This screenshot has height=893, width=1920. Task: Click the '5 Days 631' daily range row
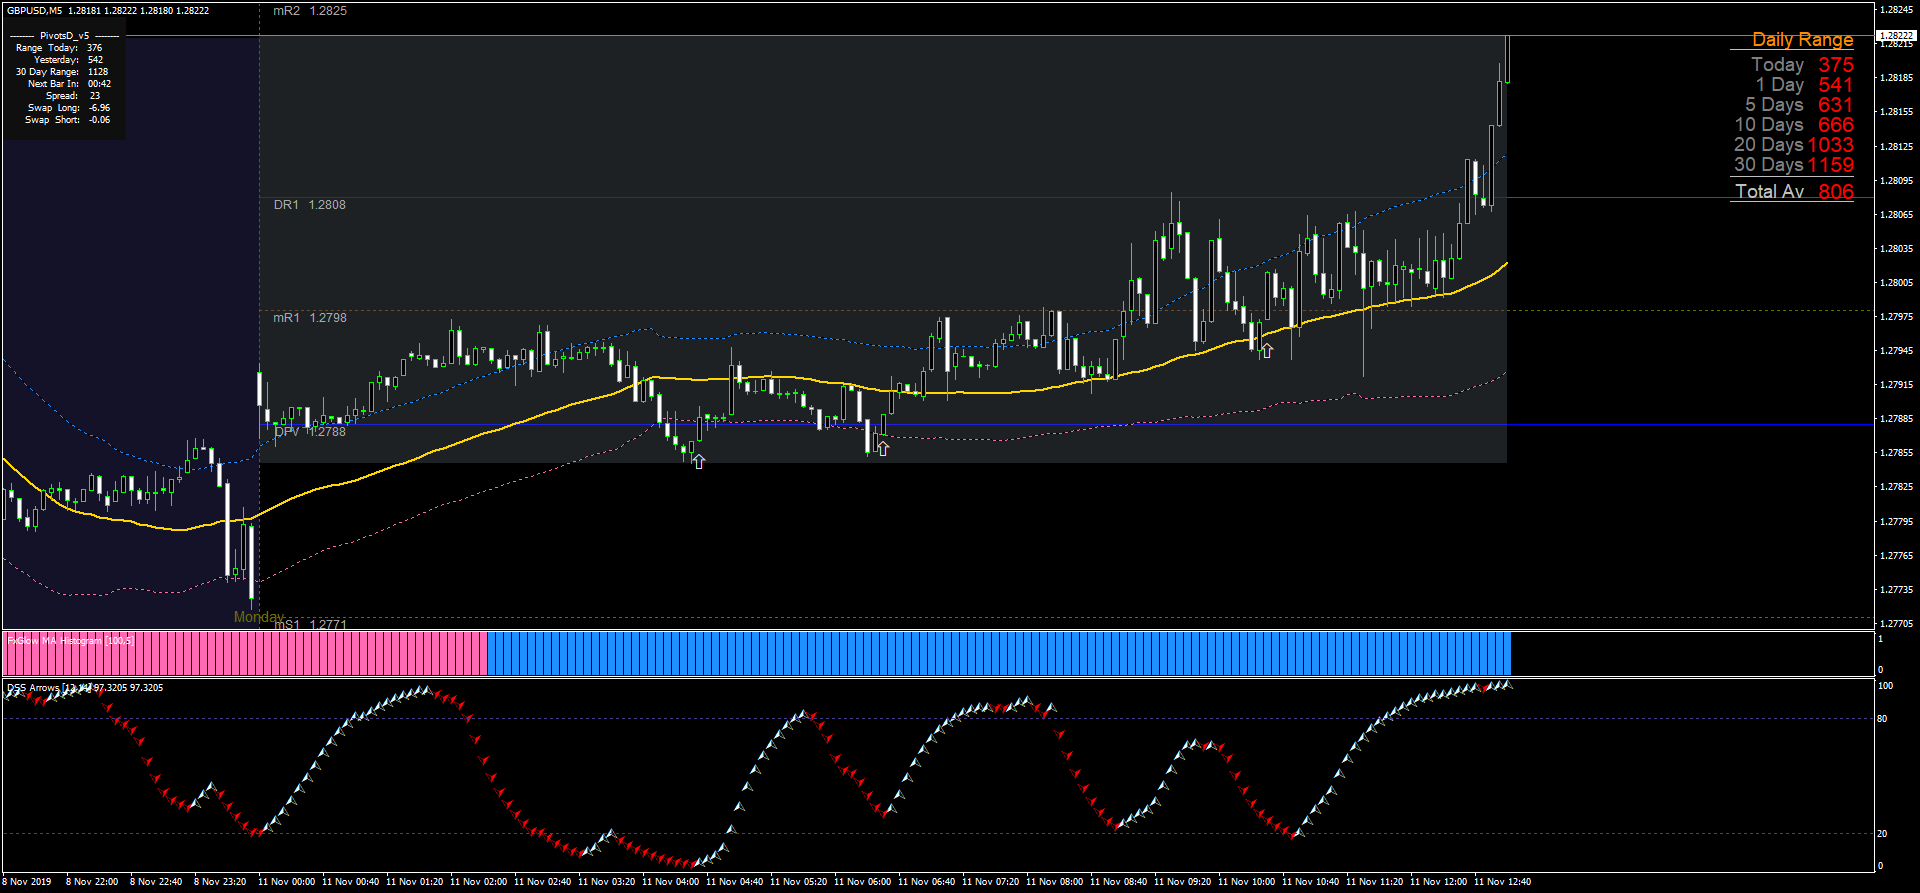coord(1799,105)
